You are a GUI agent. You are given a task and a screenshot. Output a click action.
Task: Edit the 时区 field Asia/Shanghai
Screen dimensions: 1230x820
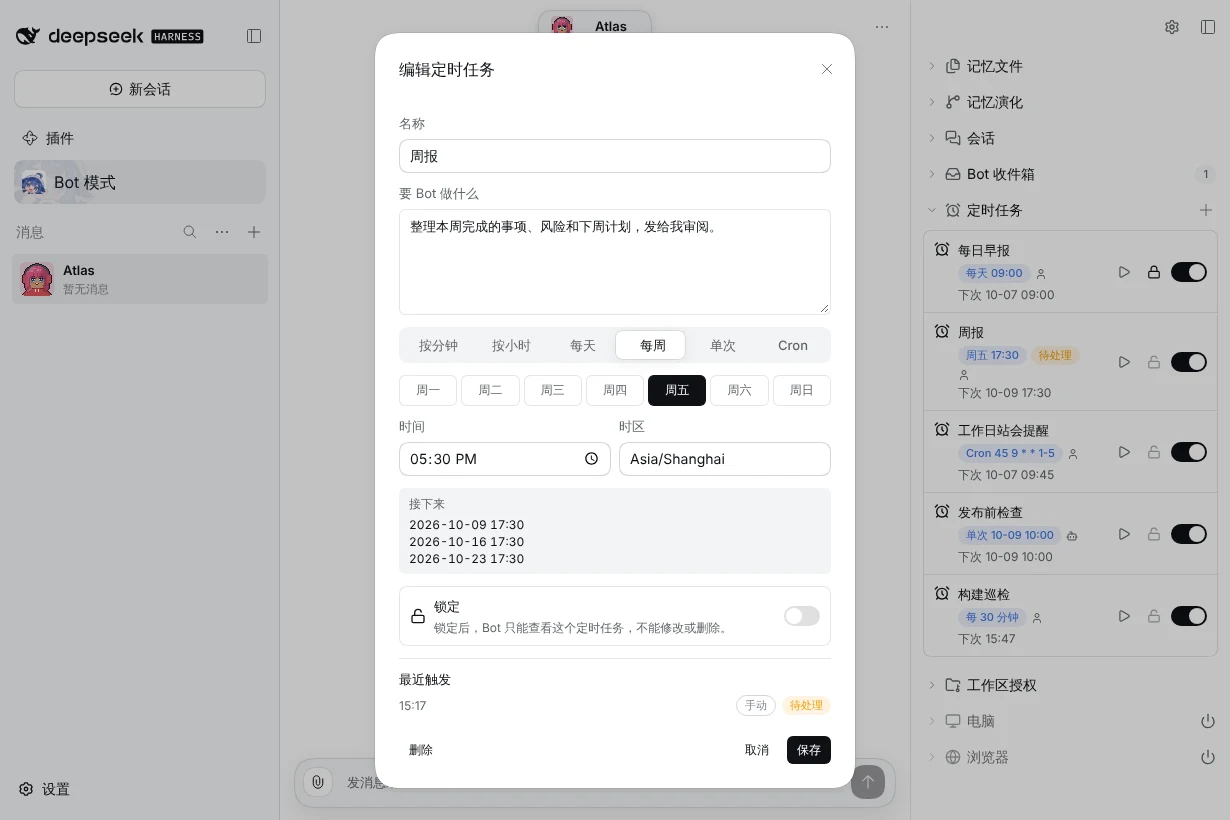[x=725, y=459]
